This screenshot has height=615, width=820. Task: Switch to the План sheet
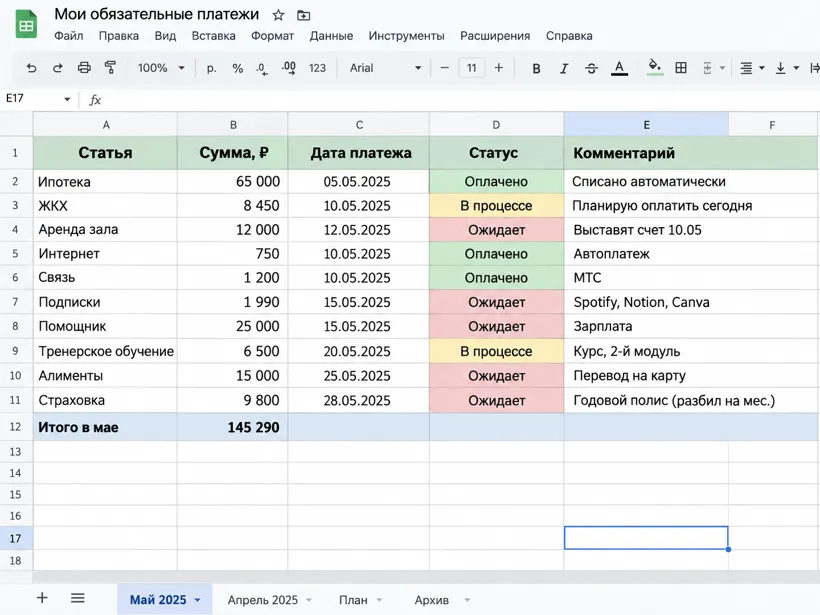tap(353, 600)
